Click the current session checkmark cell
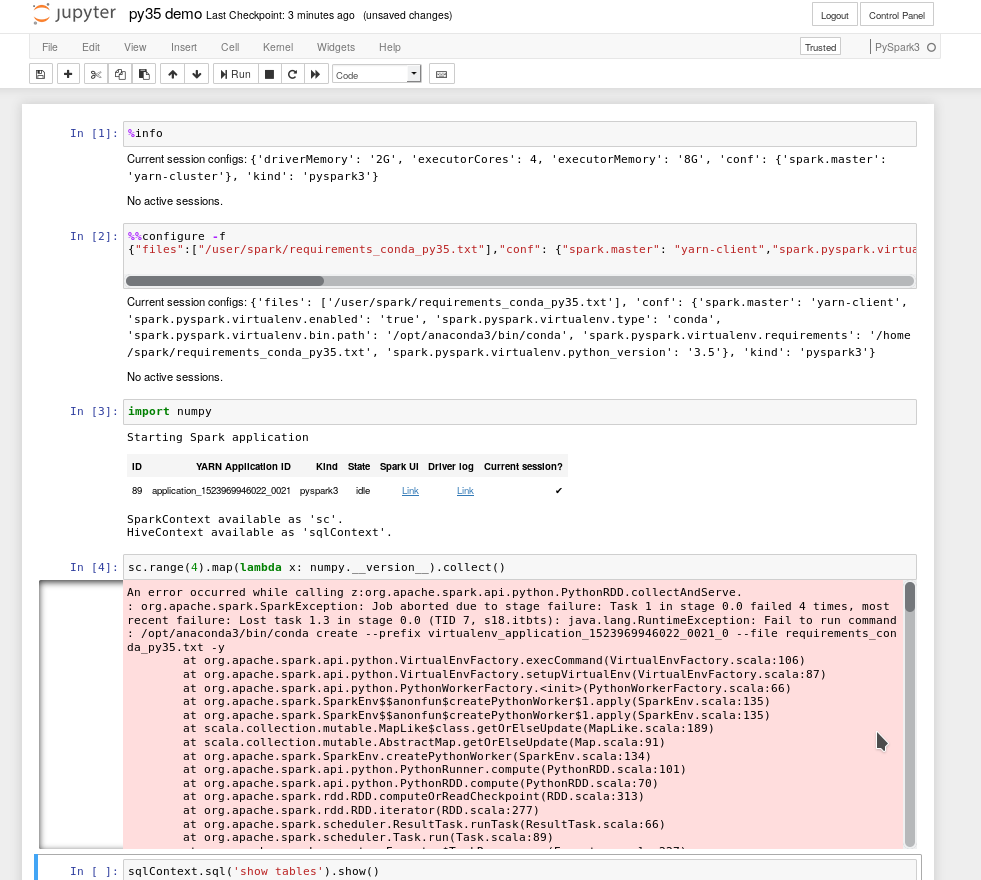Screen dimensions: 981x880 558,490
